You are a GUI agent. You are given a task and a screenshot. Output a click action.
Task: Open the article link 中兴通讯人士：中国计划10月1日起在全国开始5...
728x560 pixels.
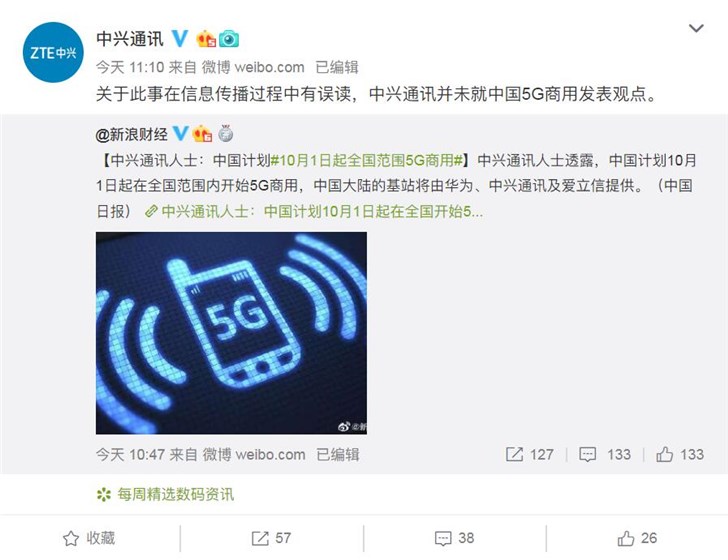[x=314, y=212]
